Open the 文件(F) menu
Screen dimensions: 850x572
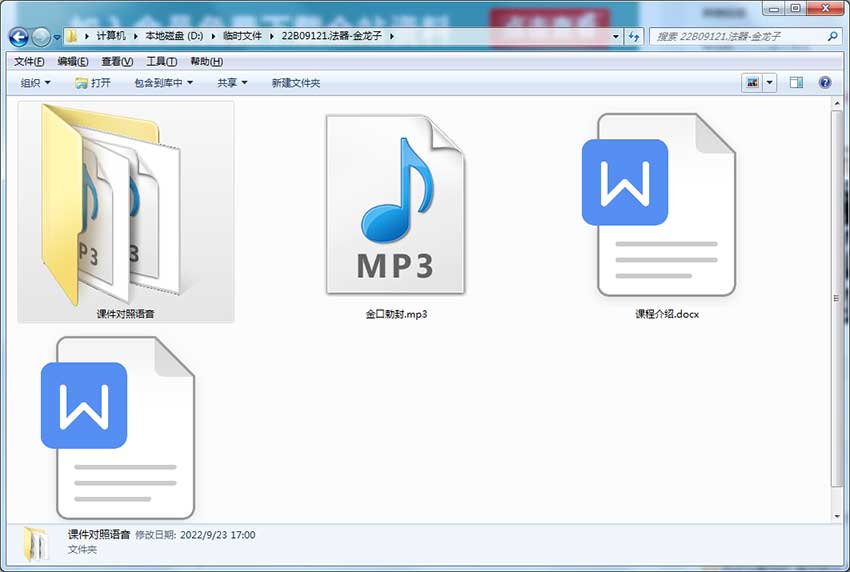(29, 61)
